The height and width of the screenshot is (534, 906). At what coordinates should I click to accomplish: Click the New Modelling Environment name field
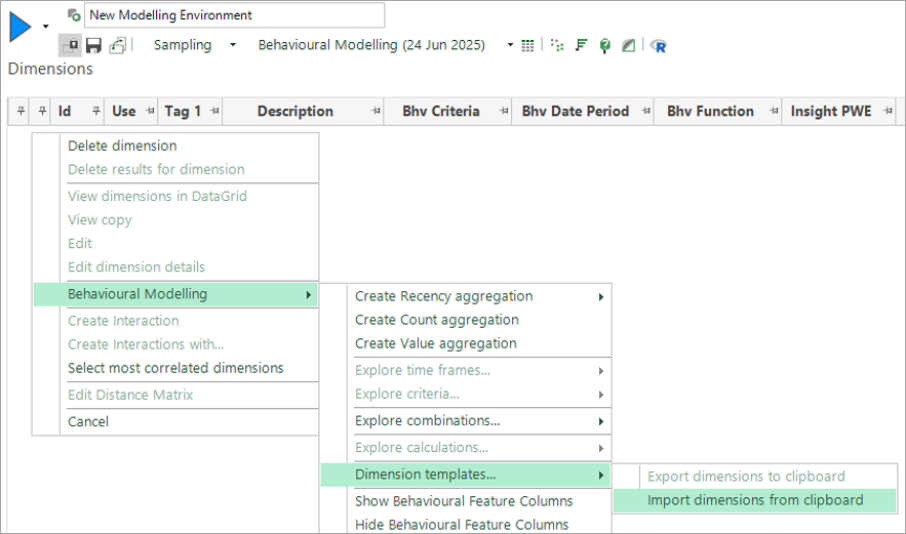(234, 15)
